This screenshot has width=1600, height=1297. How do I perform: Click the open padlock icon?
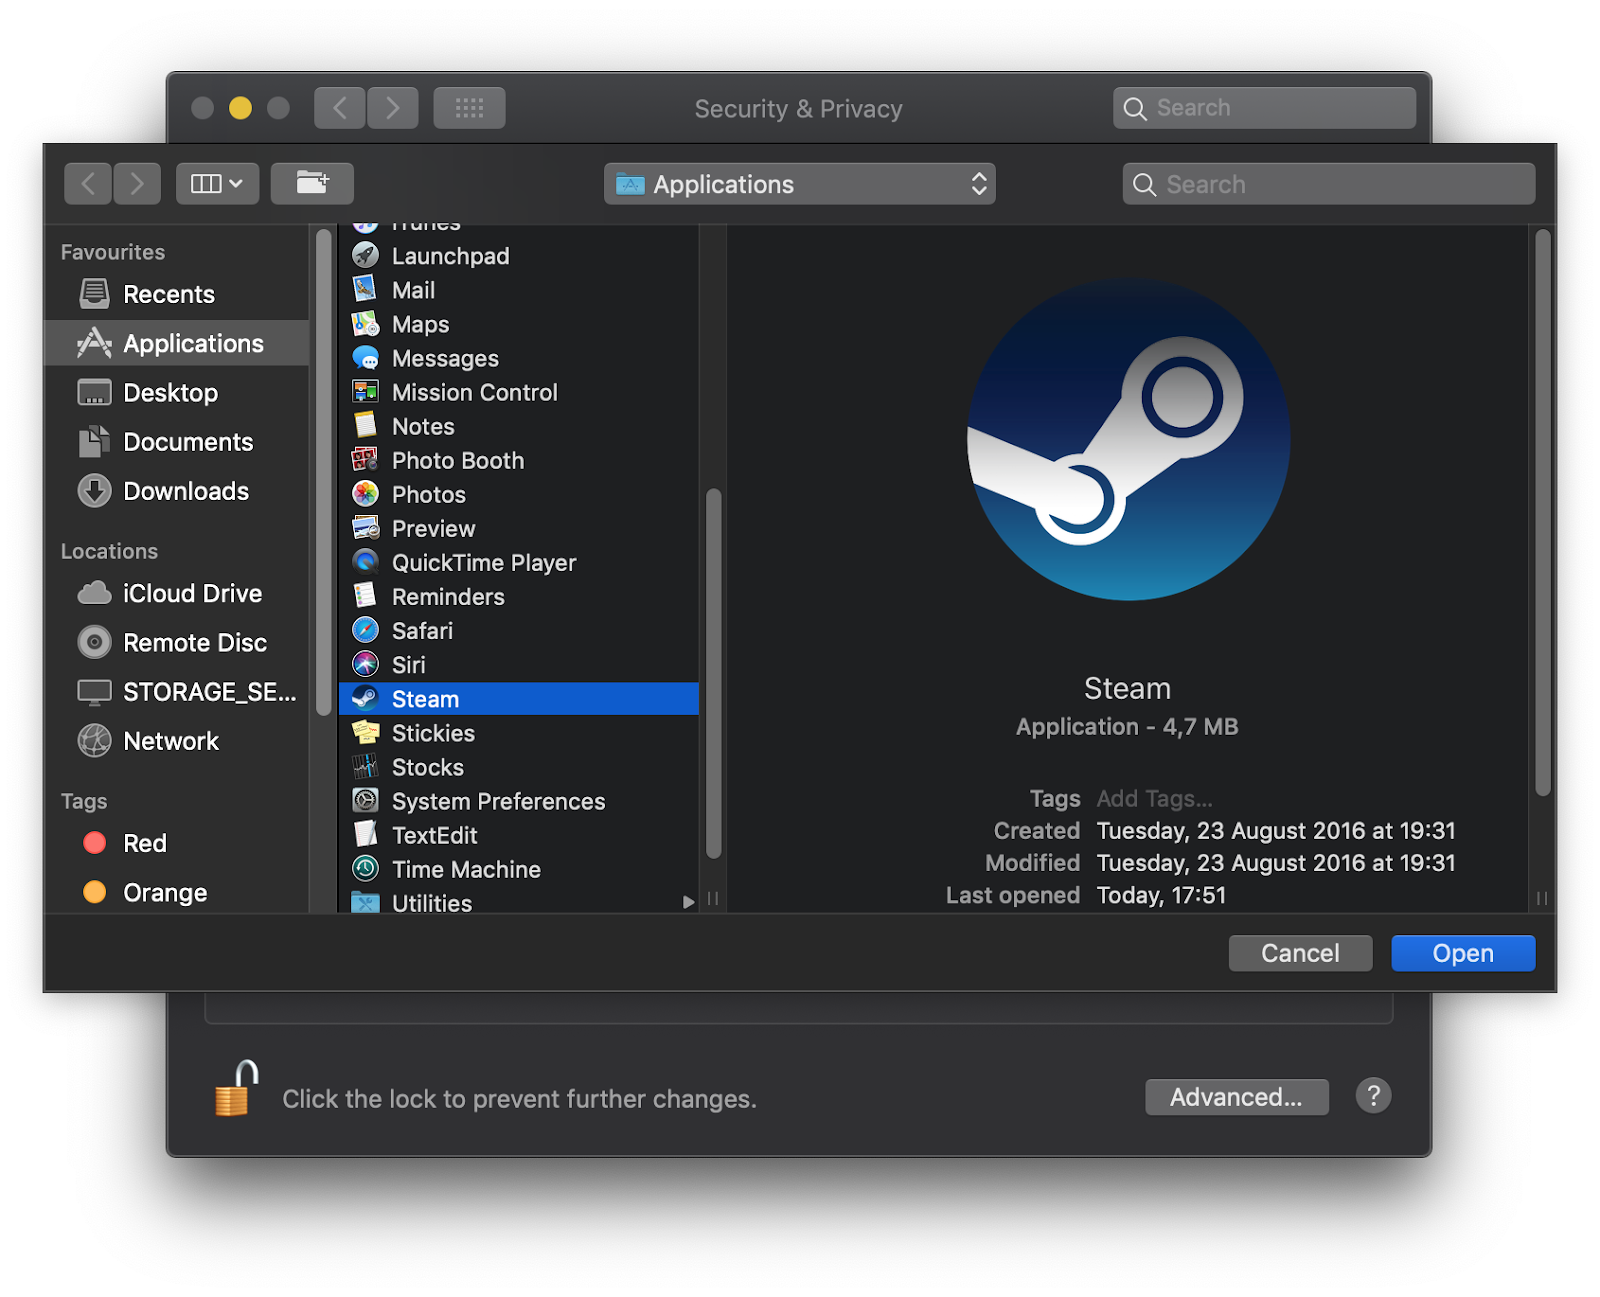(x=236, y=1089)
